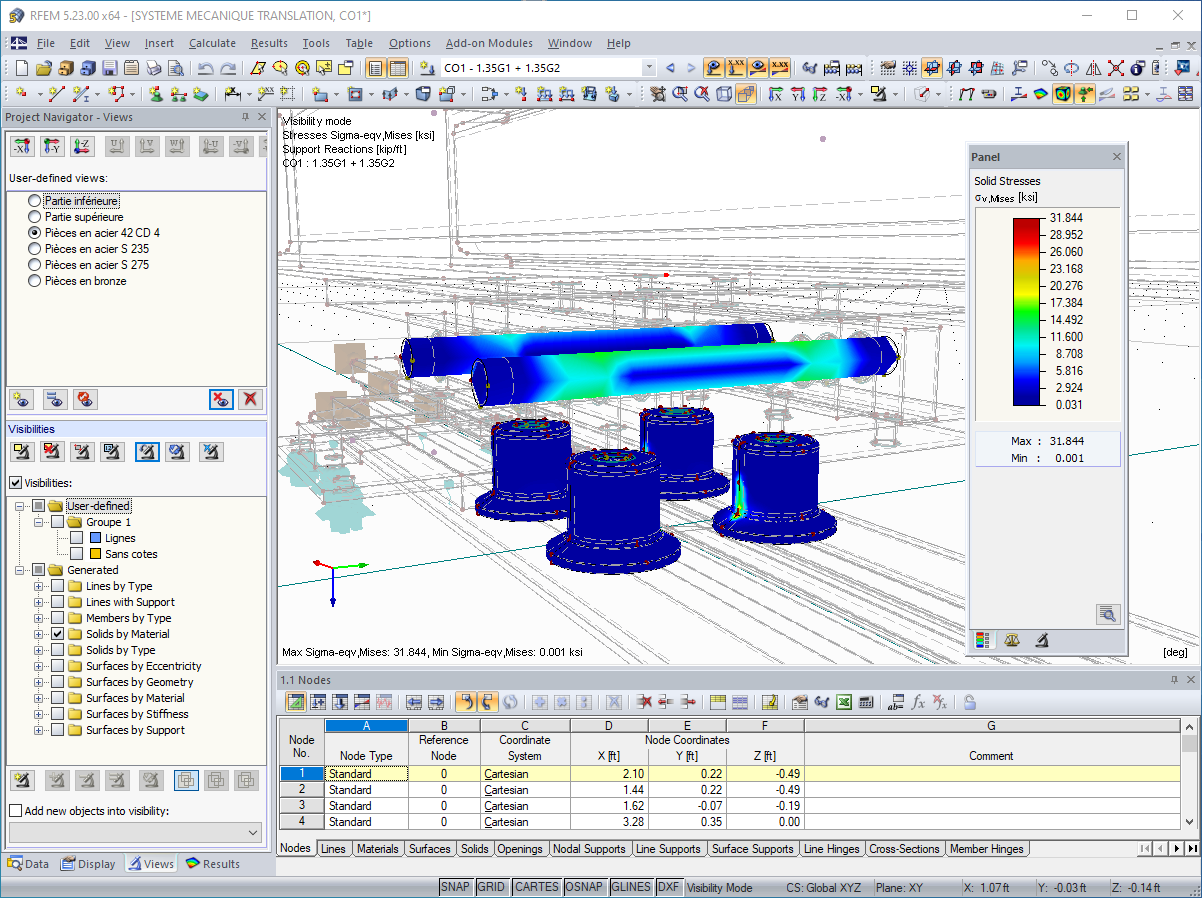Uncheck the Solids by Material checkbox
The height and width of the screenshot is (898, 1202).
[58, 634]
